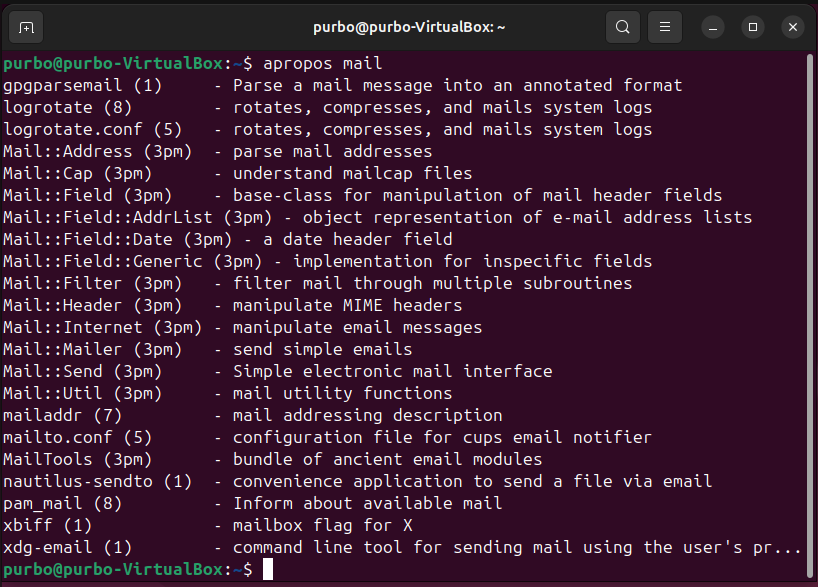
Task: Click the 'Mail::Internet (3pm)' entry
Action: (102, 327)
